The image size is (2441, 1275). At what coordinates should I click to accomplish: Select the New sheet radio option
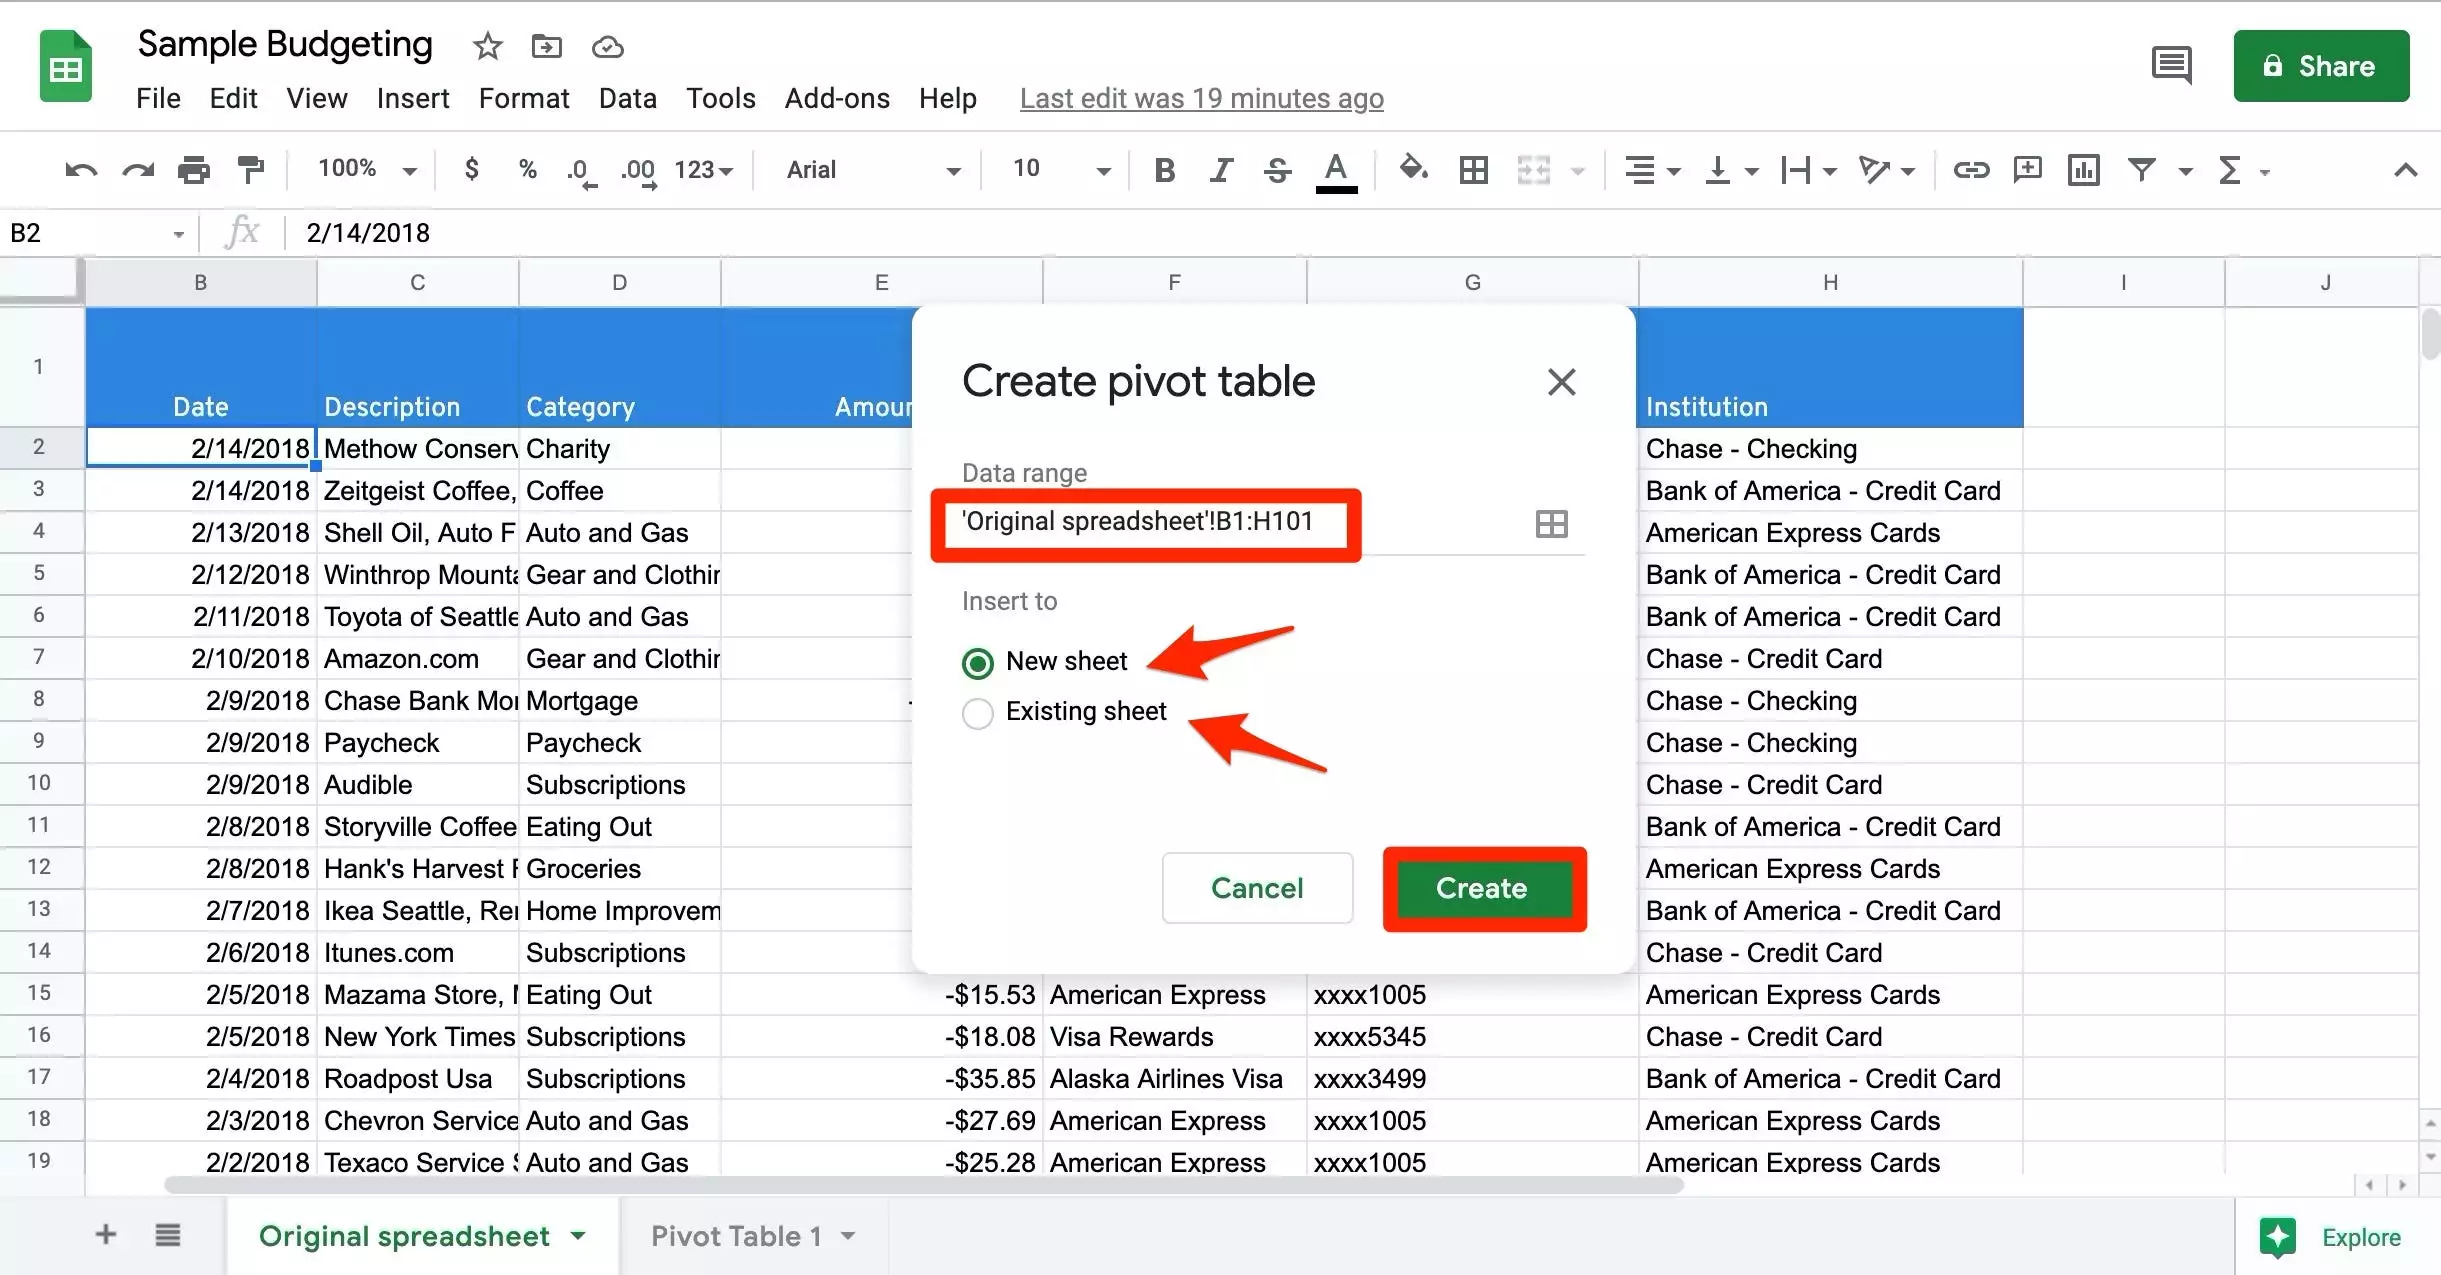[978, 663]
